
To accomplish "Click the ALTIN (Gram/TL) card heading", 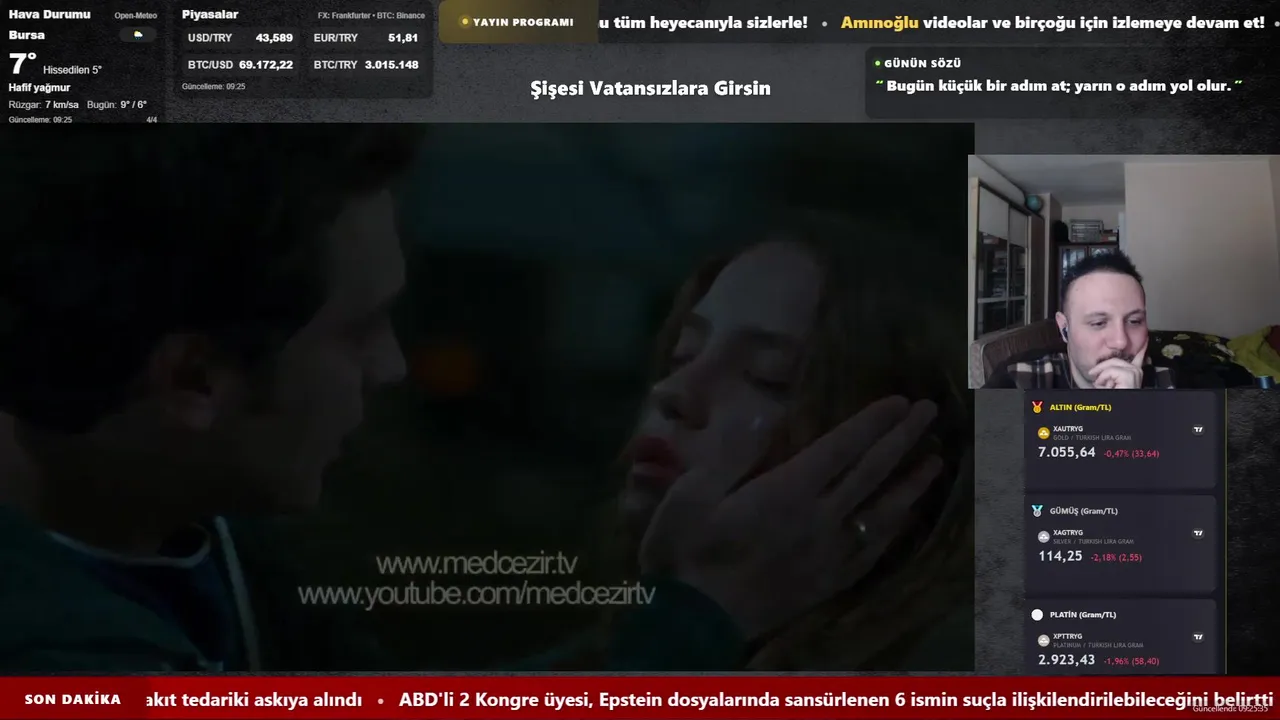I will pyautogui.click(x=1080, y=407).
